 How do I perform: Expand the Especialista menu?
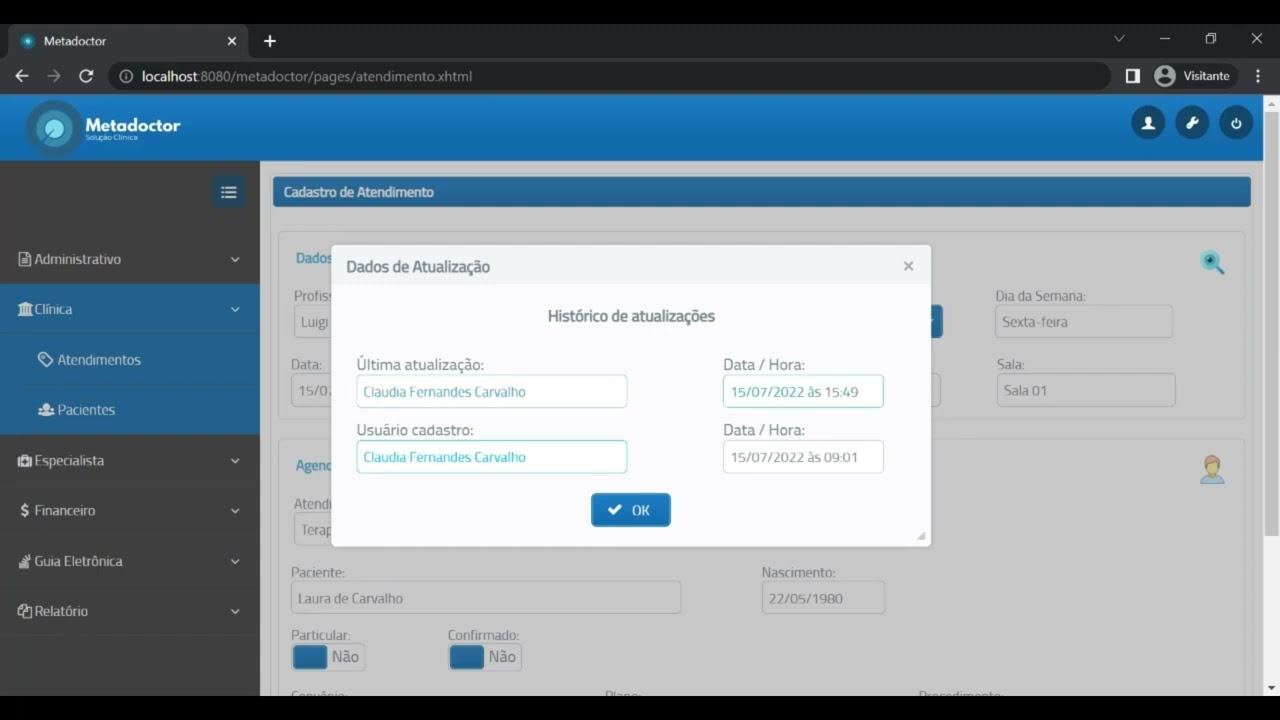(x=130, y=461)
